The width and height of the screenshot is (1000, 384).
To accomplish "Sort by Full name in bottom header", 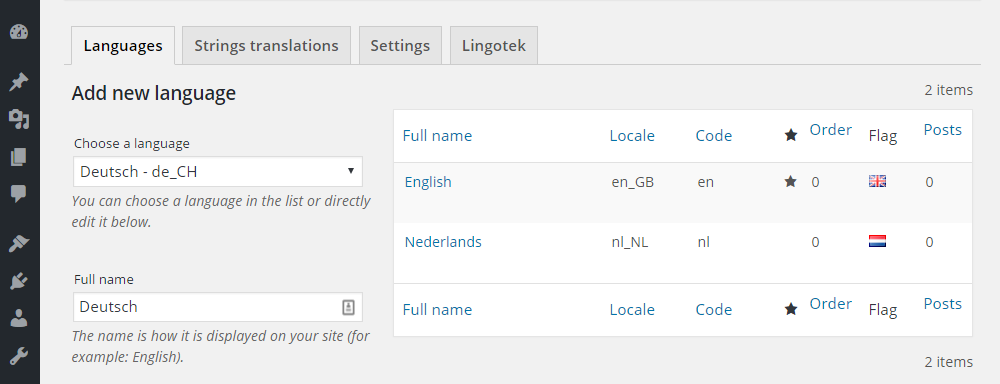I will 438,310.
